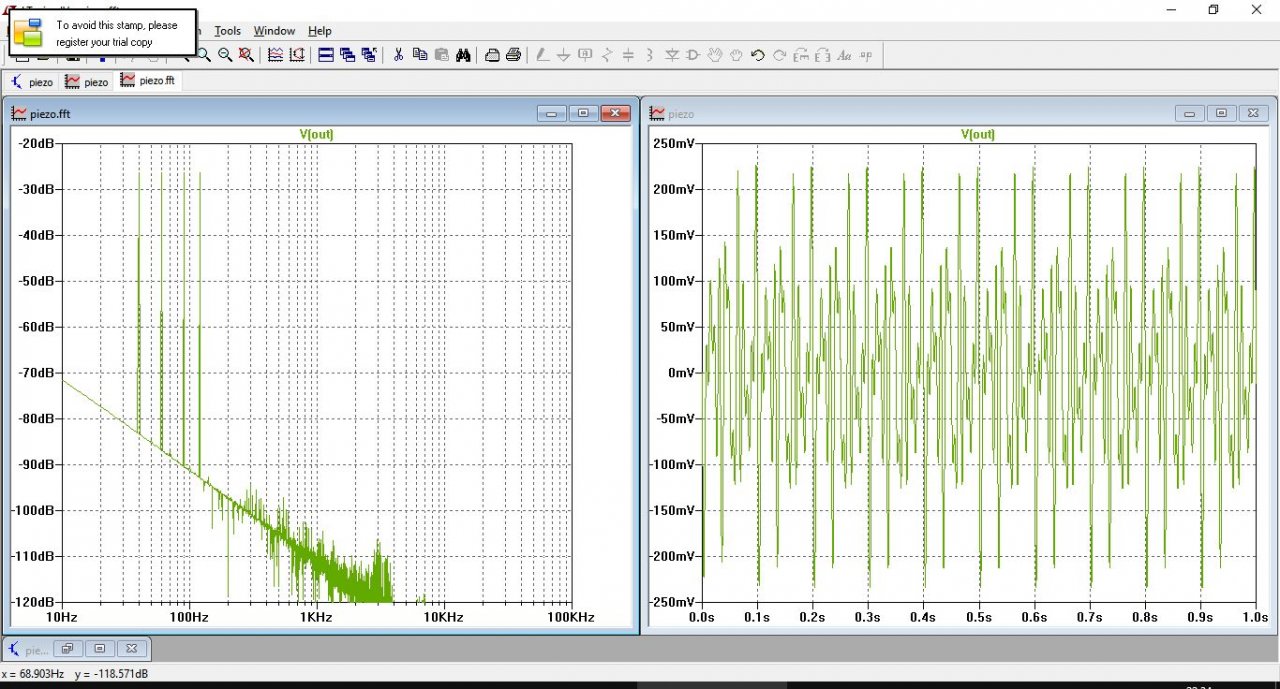Click the Copy toolbar icon
1280x689 pixels.
click(420, 55)
